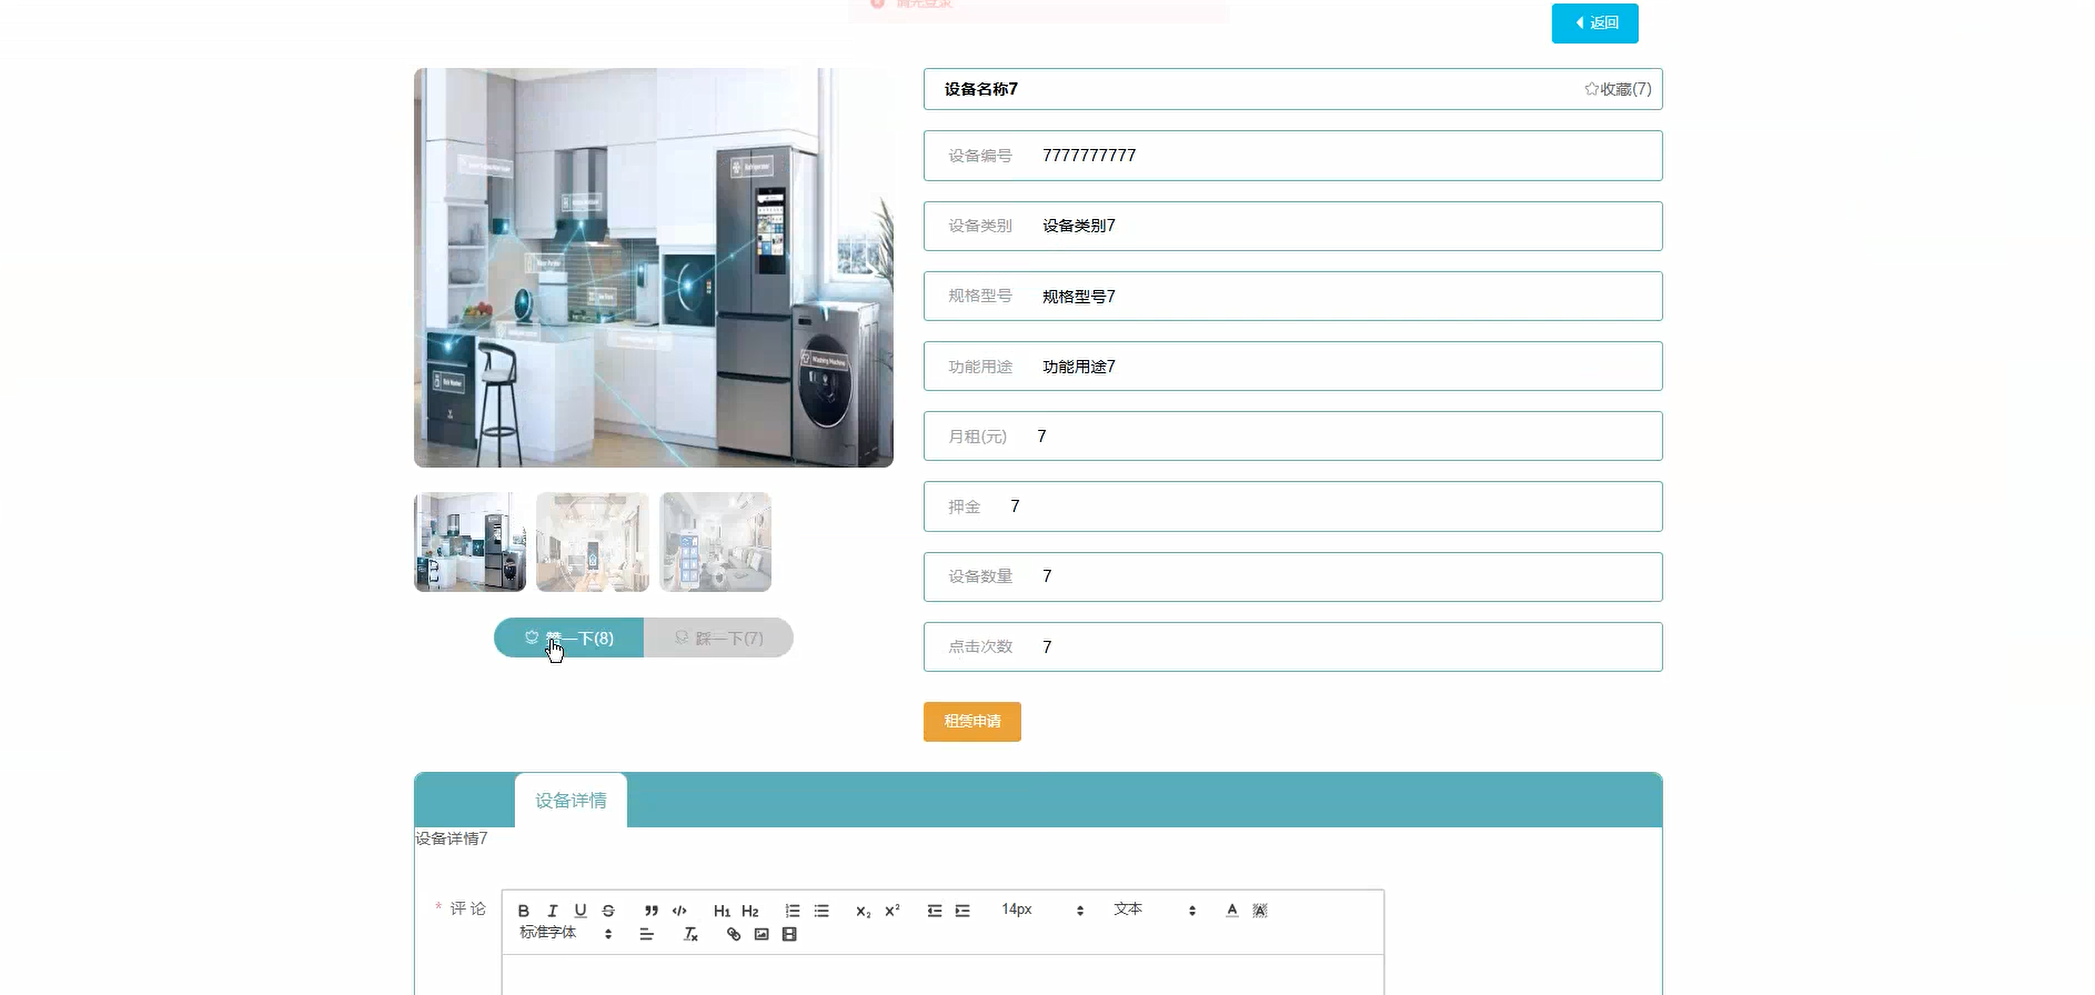The width and height of the screenshot is (2095, 995).
Task: Toggle strikethrough formatting in comment editor
Action: point(608,910)
